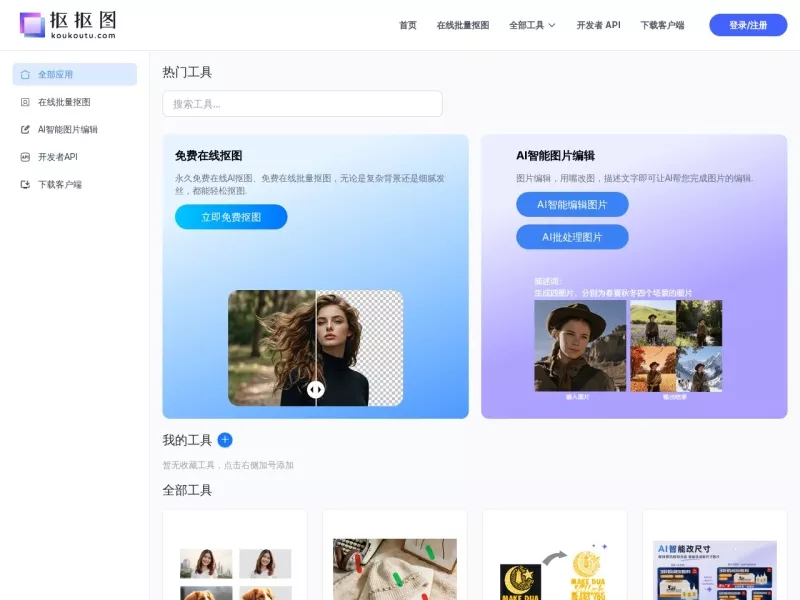Select 全部应用 in the sidebar
The image size is (800, 600).
pos(74,74)
